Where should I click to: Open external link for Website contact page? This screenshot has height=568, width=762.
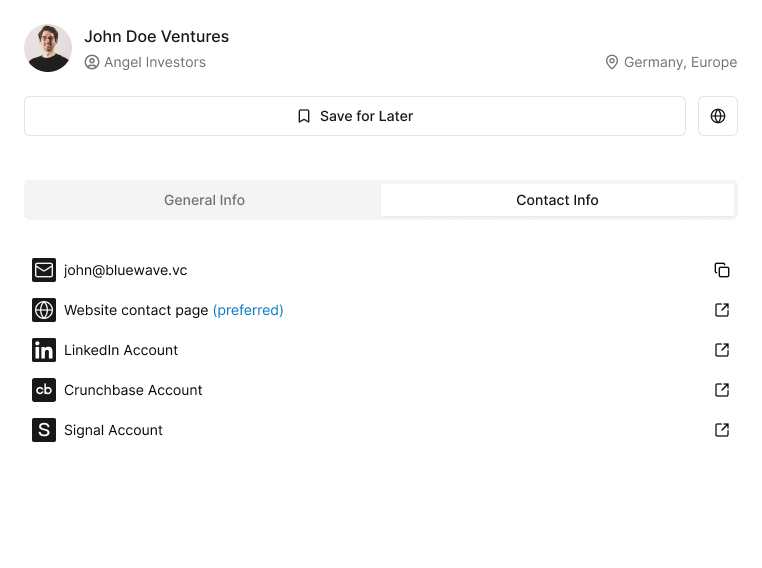(x=722, y=310)
